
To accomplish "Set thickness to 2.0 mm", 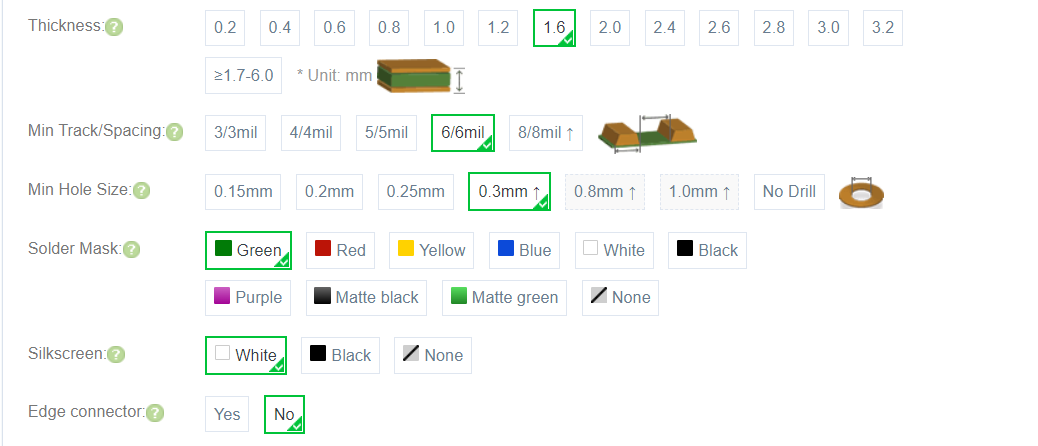I will pos(609,28).
